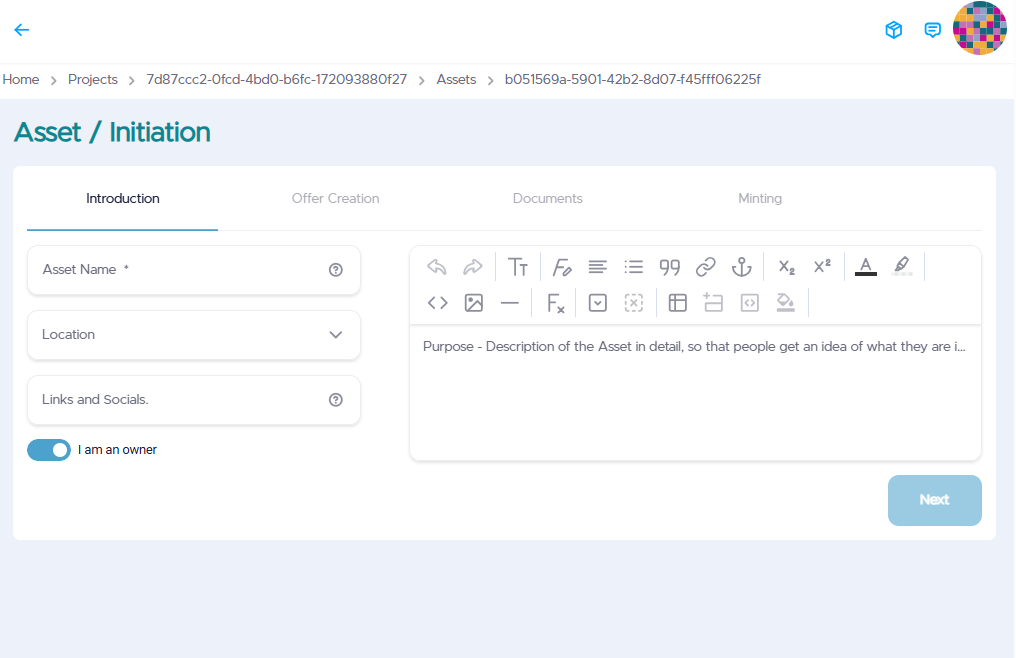This screenshot has height=658, width=1016.
Task: Navigate to Projects via the breadcrumb
Action: (92, 79)
